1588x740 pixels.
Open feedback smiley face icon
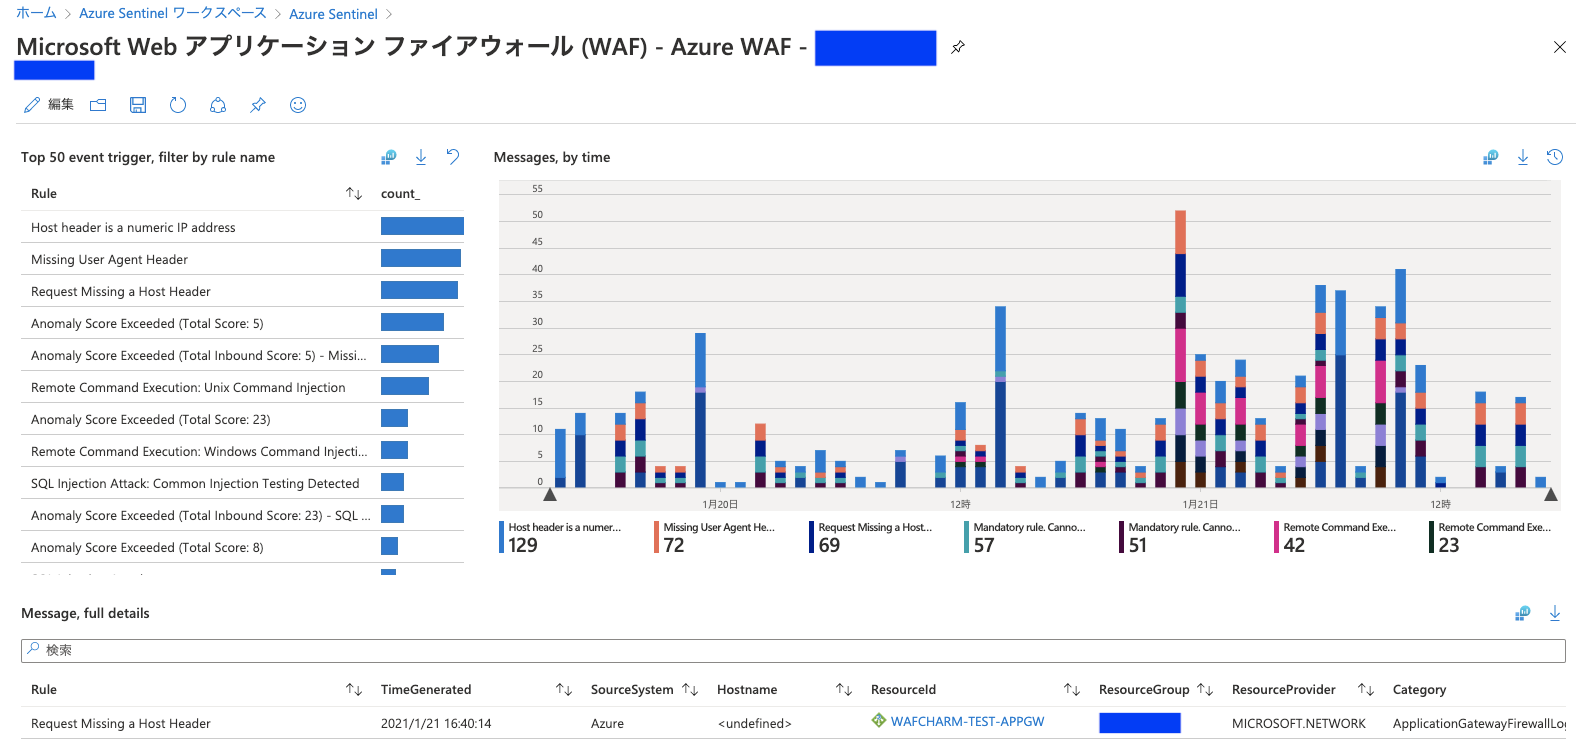[298, 105]
